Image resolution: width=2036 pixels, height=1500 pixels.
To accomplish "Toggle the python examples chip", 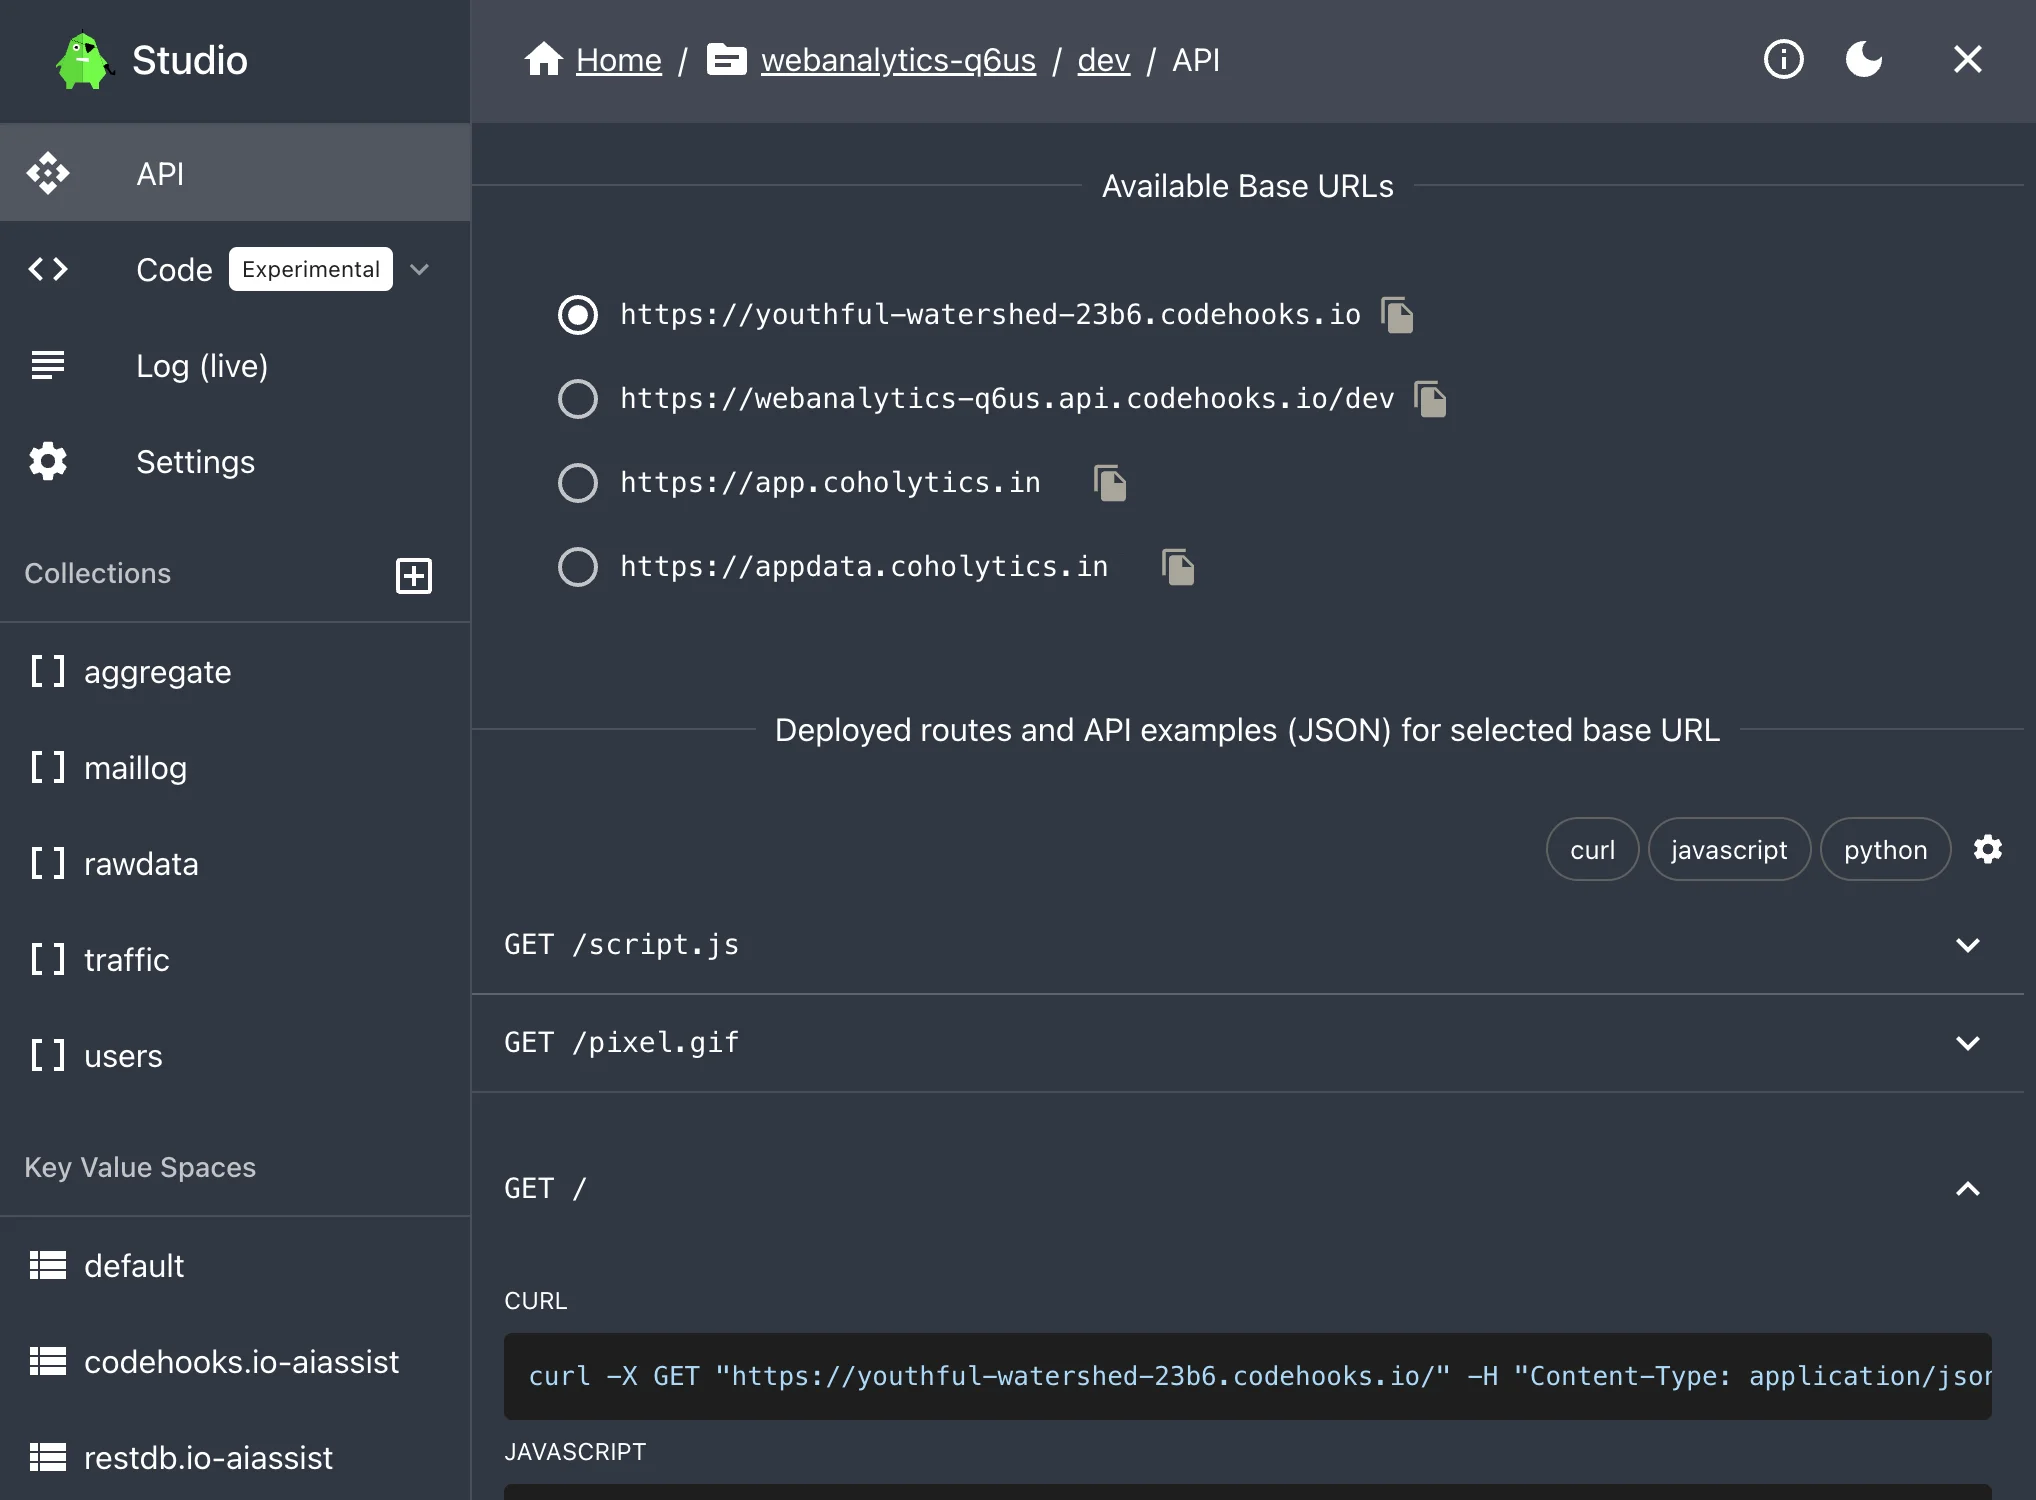I will click(1886, 849).
